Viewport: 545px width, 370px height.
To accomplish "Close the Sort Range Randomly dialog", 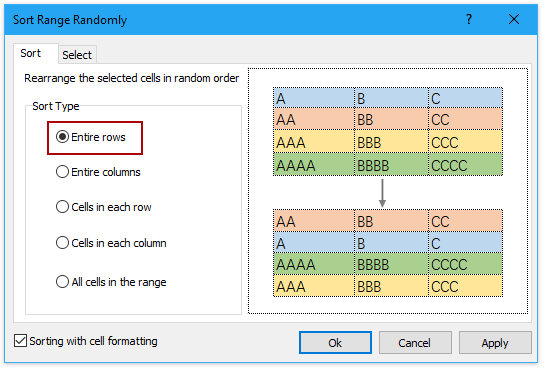I will pyautogui.click(x=514, y=19).
